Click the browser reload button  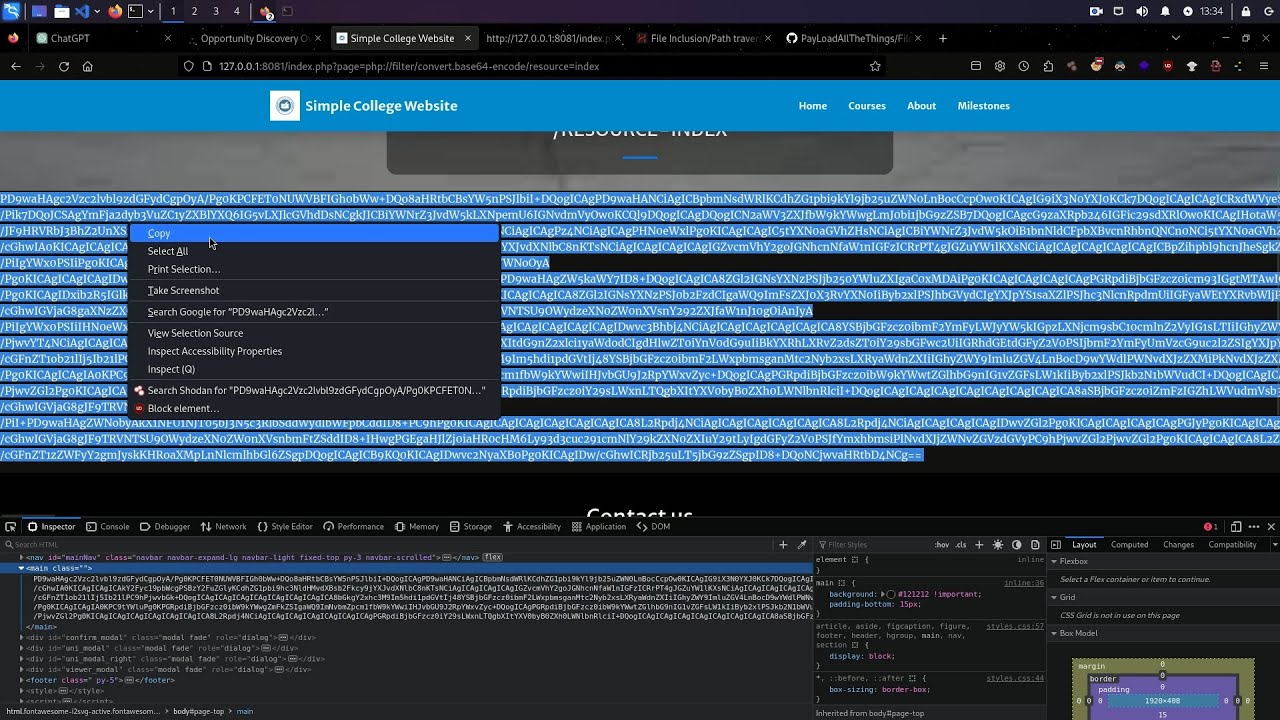tap(64, 66)
